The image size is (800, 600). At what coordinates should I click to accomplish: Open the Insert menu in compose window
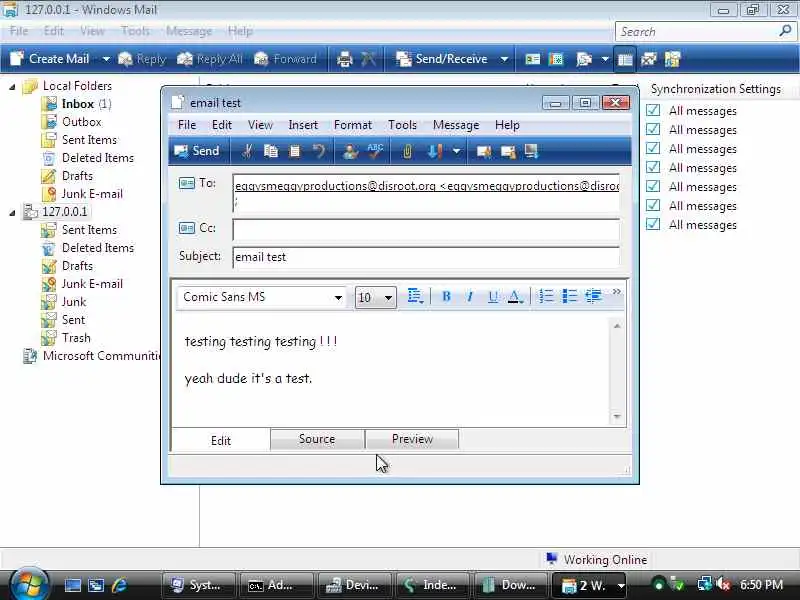[x=303, y=125]
